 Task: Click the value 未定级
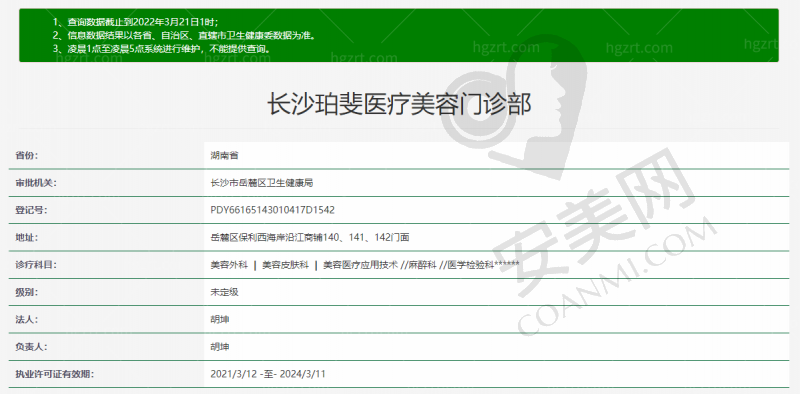click(224, 292)
